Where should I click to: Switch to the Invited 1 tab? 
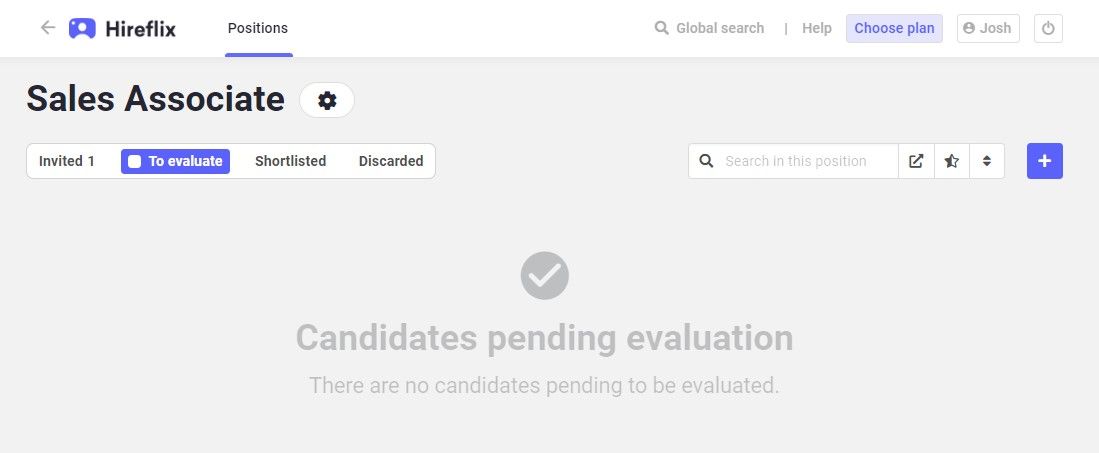[67, 161]
